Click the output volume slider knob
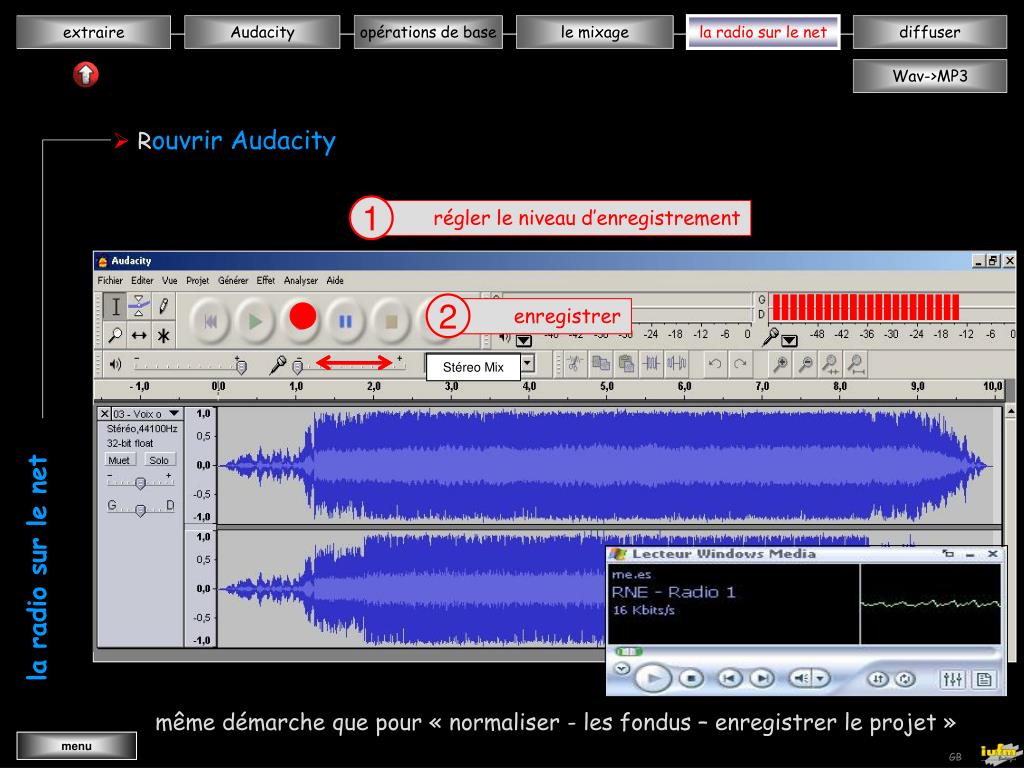This screenshot has width=1024, height=768. click(x=241, y=367)
